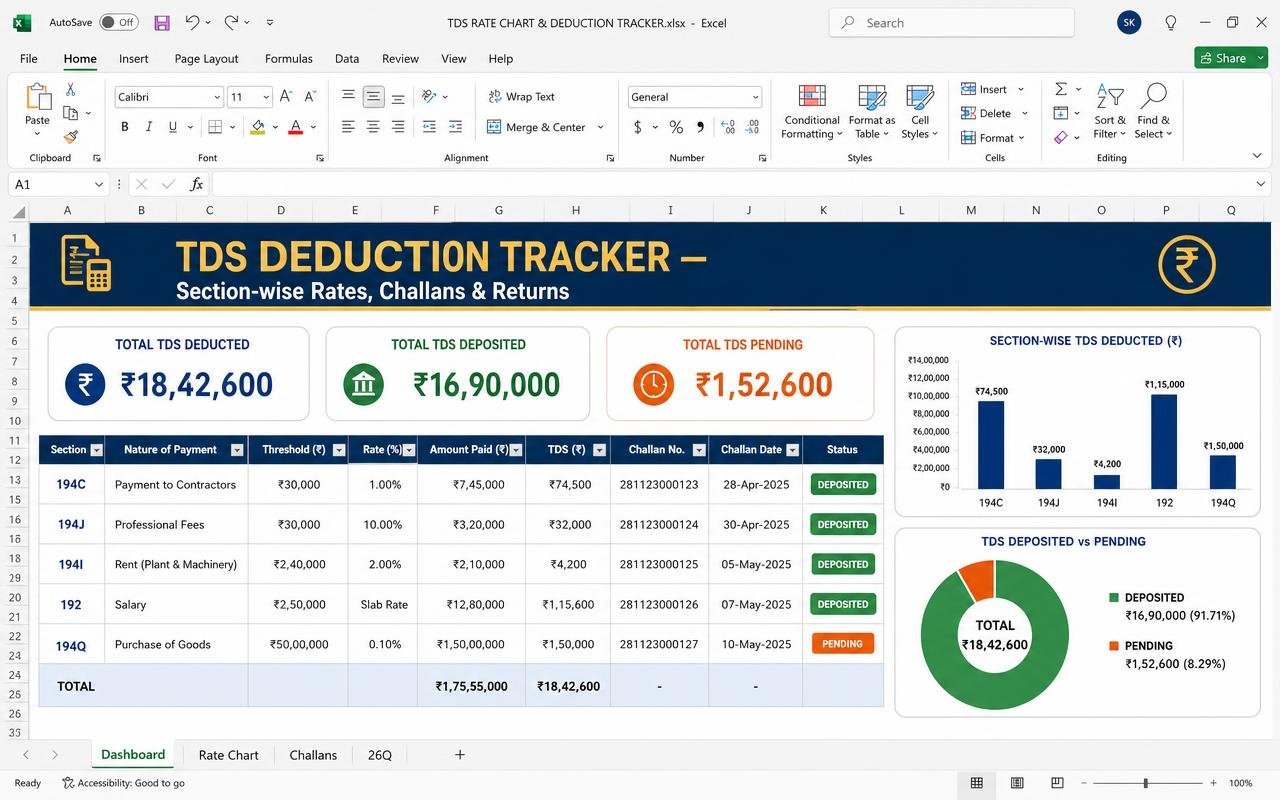This screenshot has width=1280, height=800.
Task: Toggle Align Right
Action: tap(398, 127)
